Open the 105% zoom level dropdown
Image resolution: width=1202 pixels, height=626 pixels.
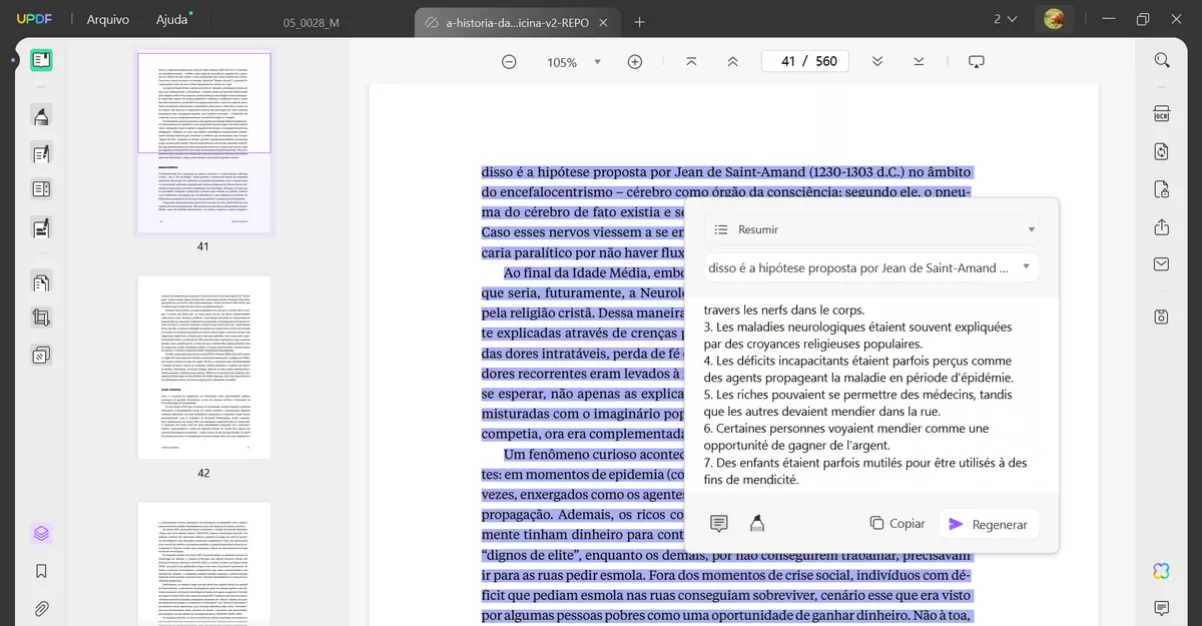(x=597, y=62)
